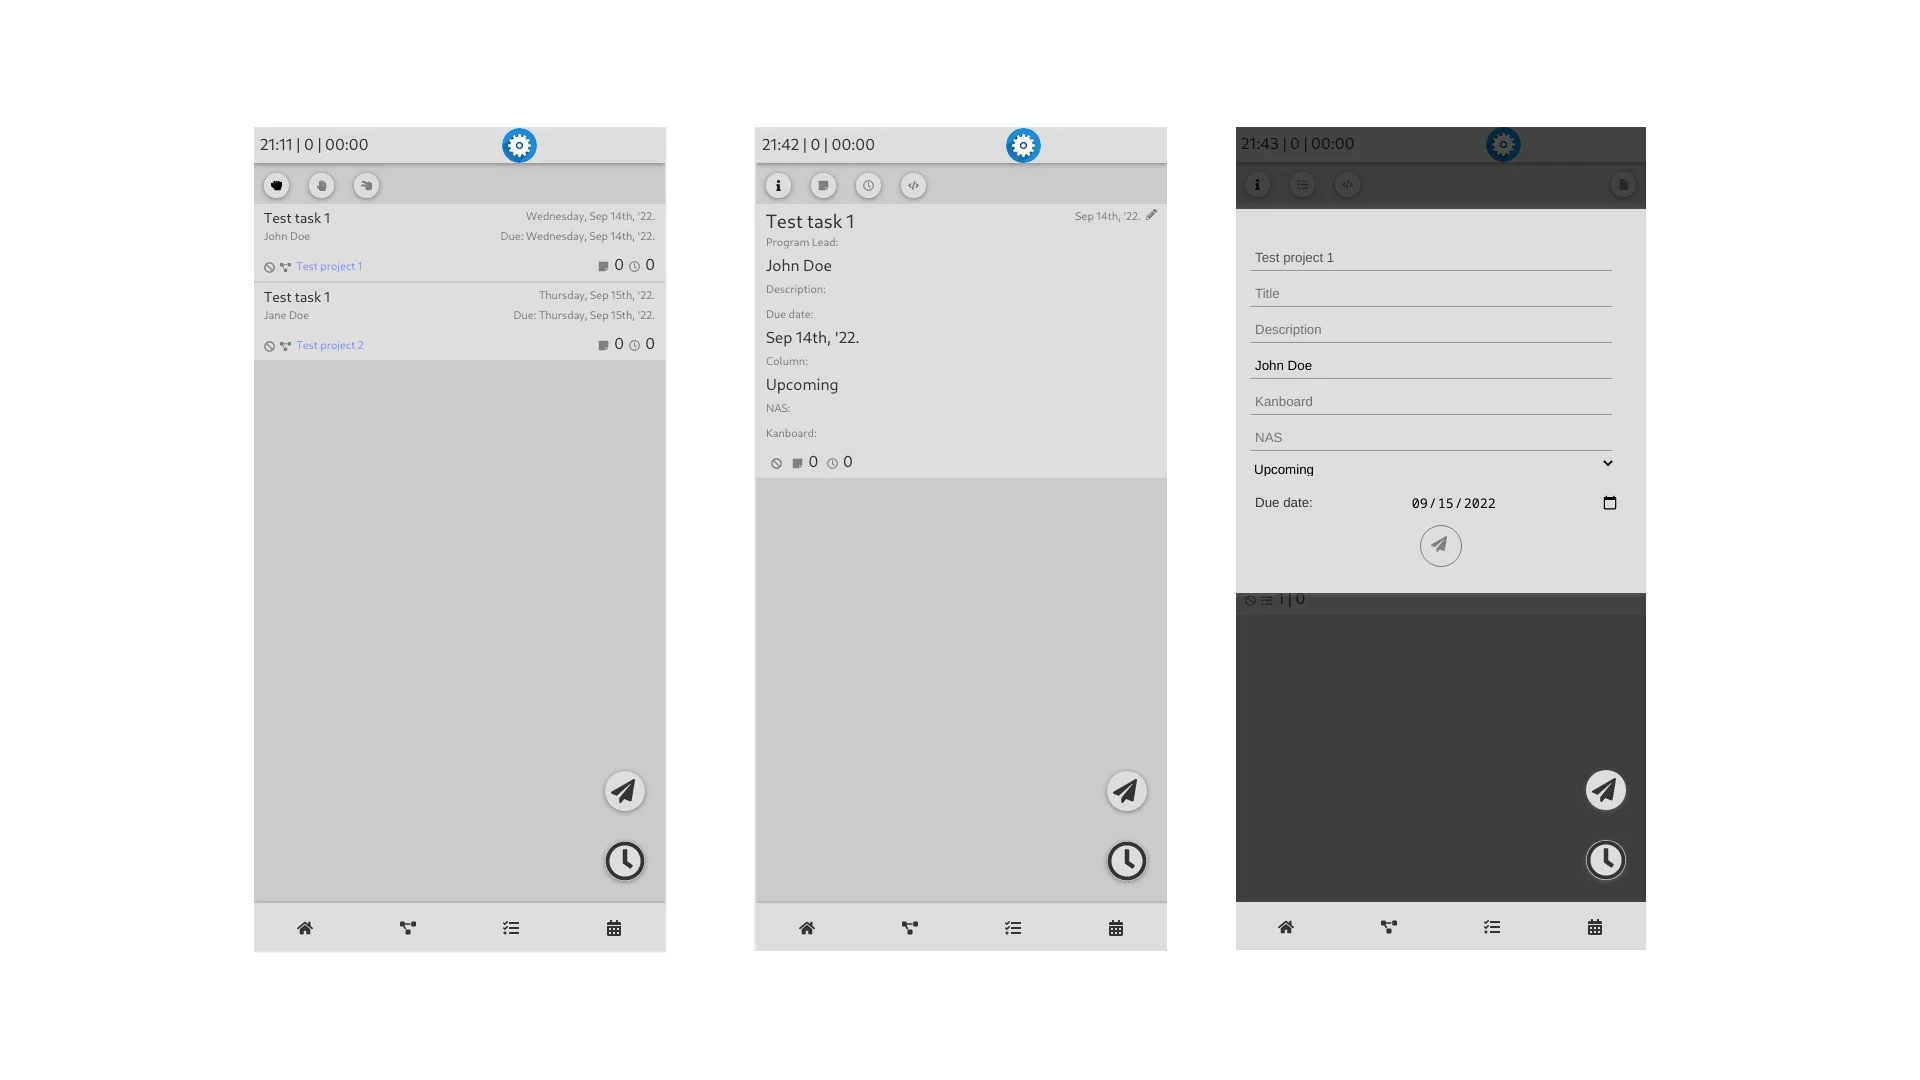Viewport: 1920px width, 1080px height.
Task: Click the home tab in bottom navigation
Action: tap(305, 927)
